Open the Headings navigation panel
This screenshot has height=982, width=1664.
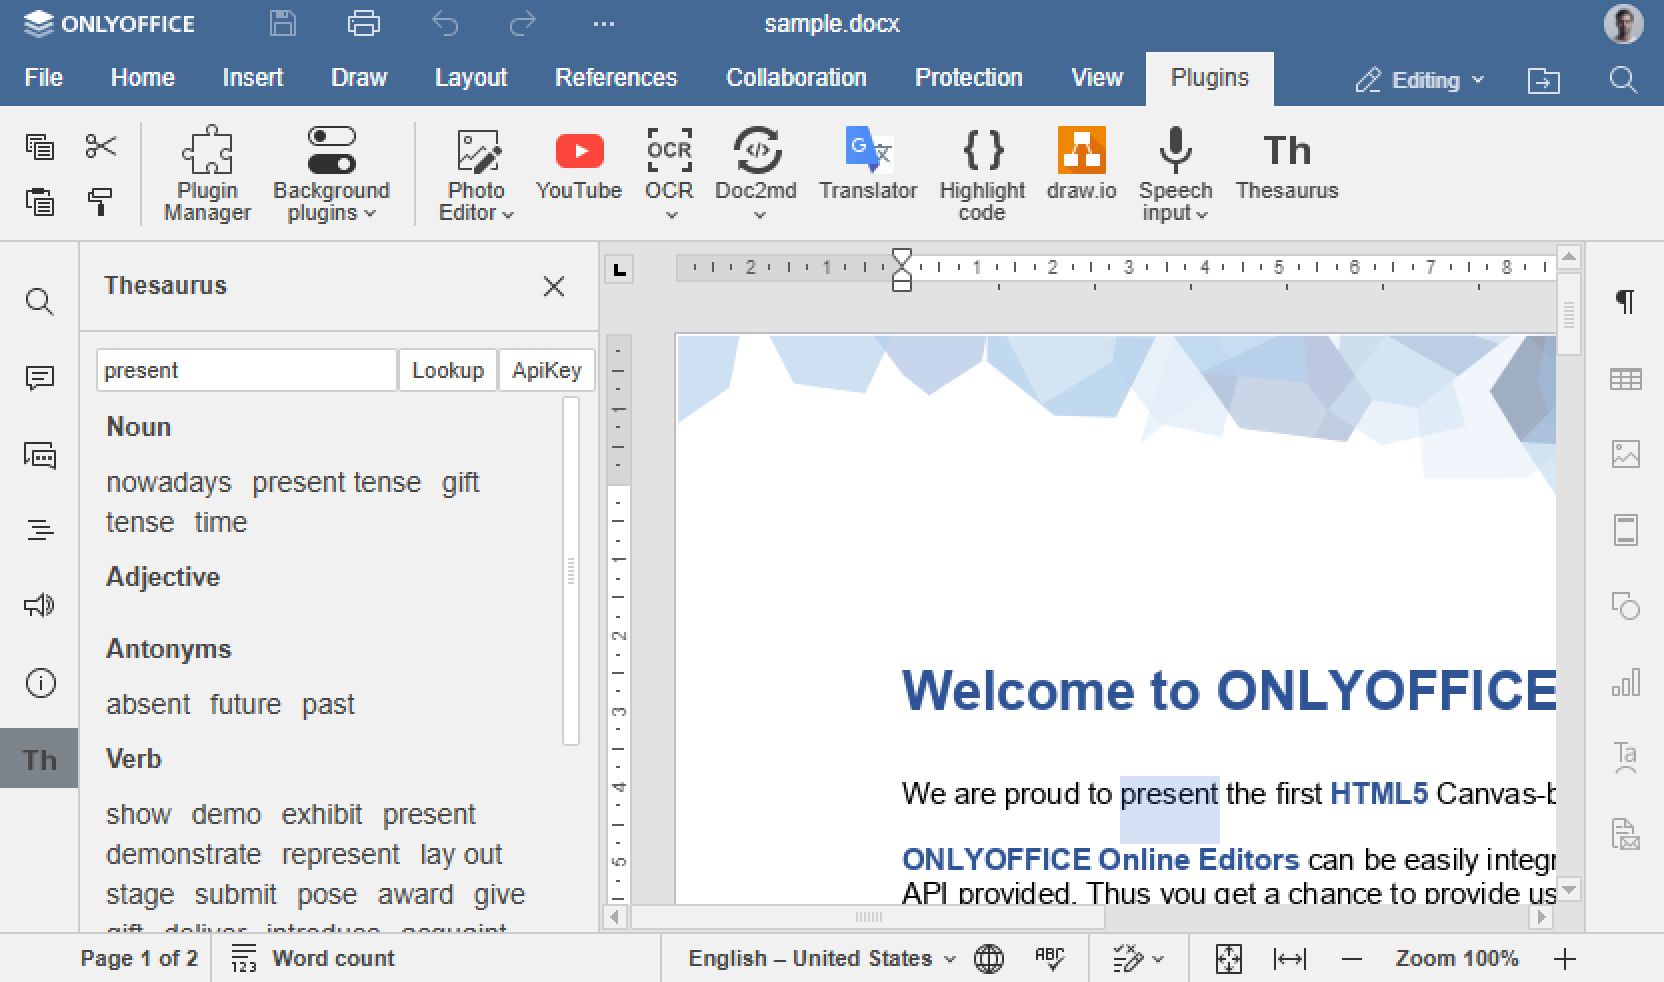coord(40,530)
